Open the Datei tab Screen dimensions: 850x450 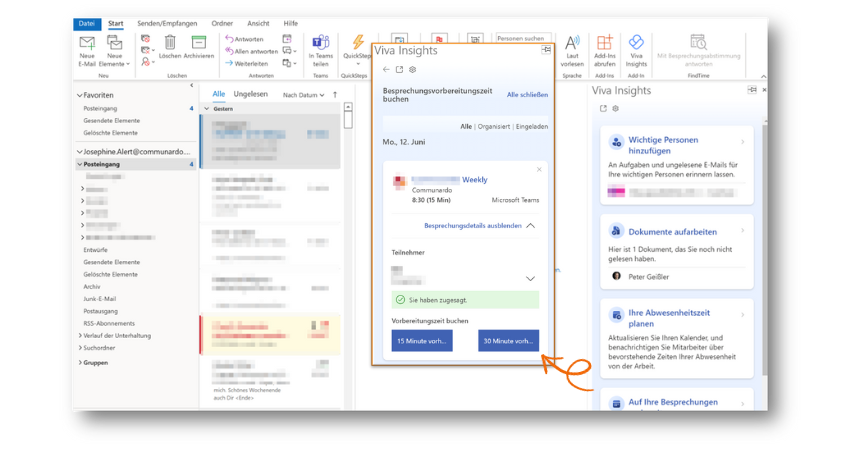click(x=87, y=23)
